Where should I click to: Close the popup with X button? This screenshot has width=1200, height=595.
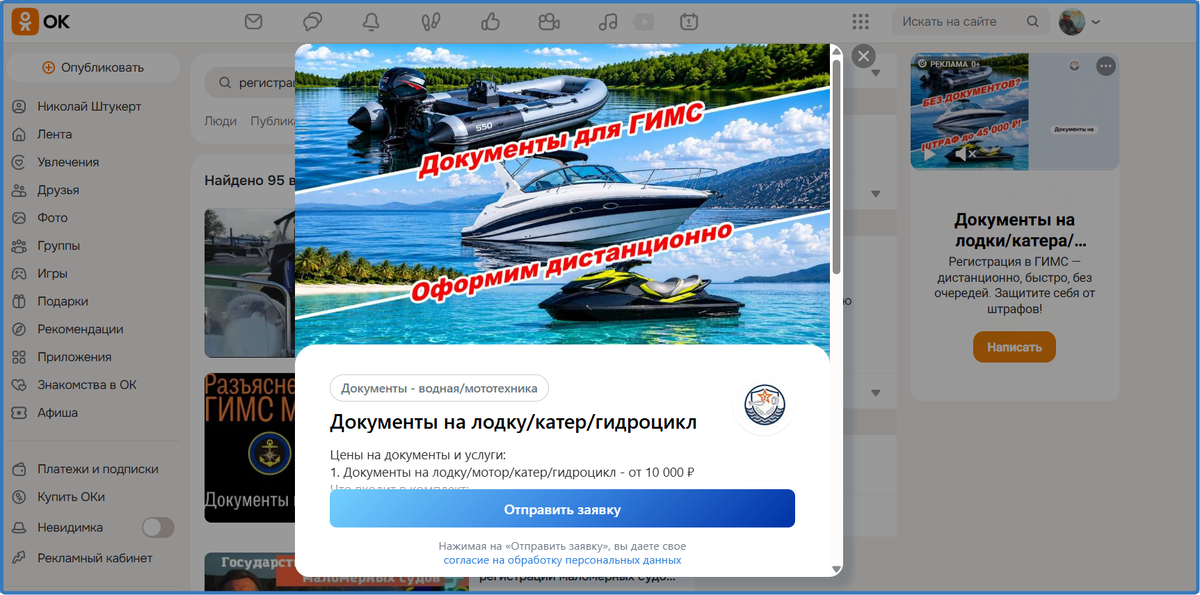[x=864, y=56]
